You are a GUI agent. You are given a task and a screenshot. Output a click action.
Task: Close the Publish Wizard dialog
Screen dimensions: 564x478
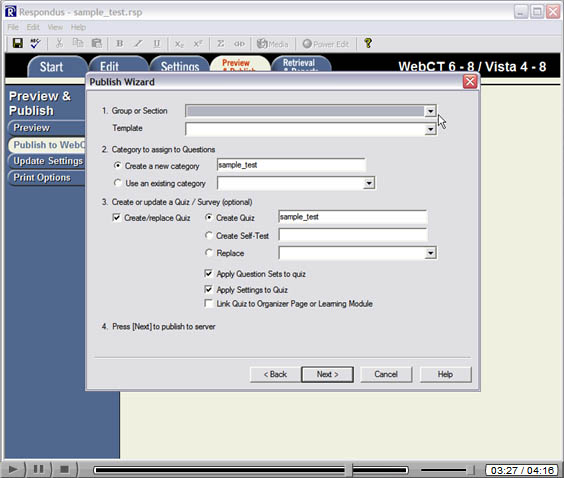coord(470,82)
